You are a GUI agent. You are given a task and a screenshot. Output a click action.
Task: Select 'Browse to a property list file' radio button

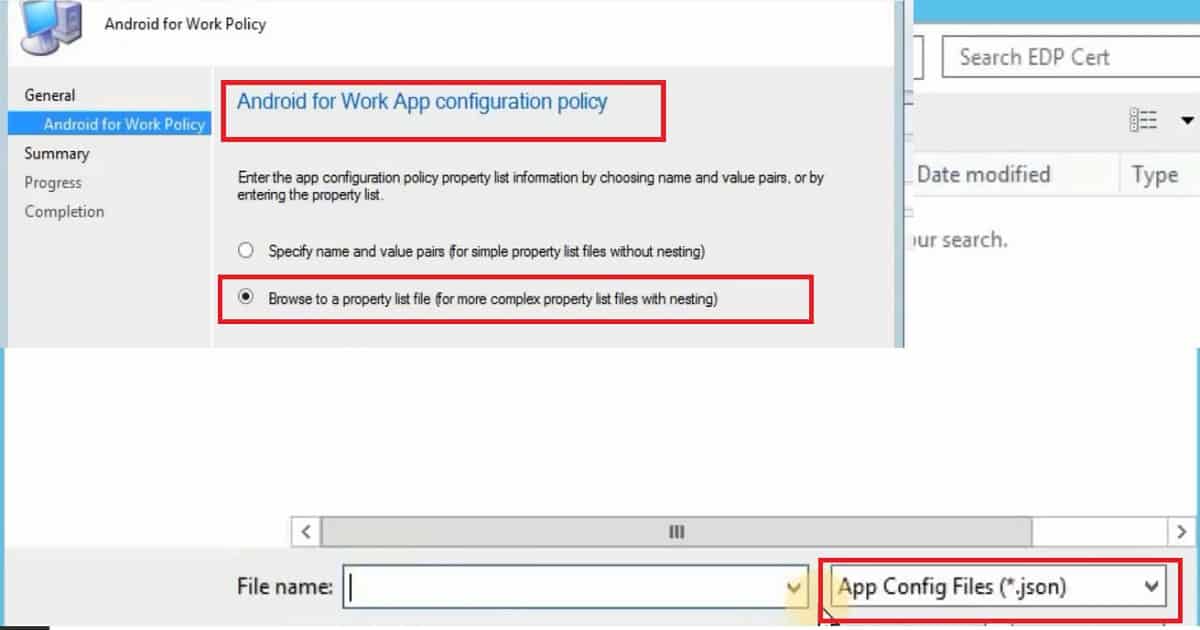tap(246, 298)
